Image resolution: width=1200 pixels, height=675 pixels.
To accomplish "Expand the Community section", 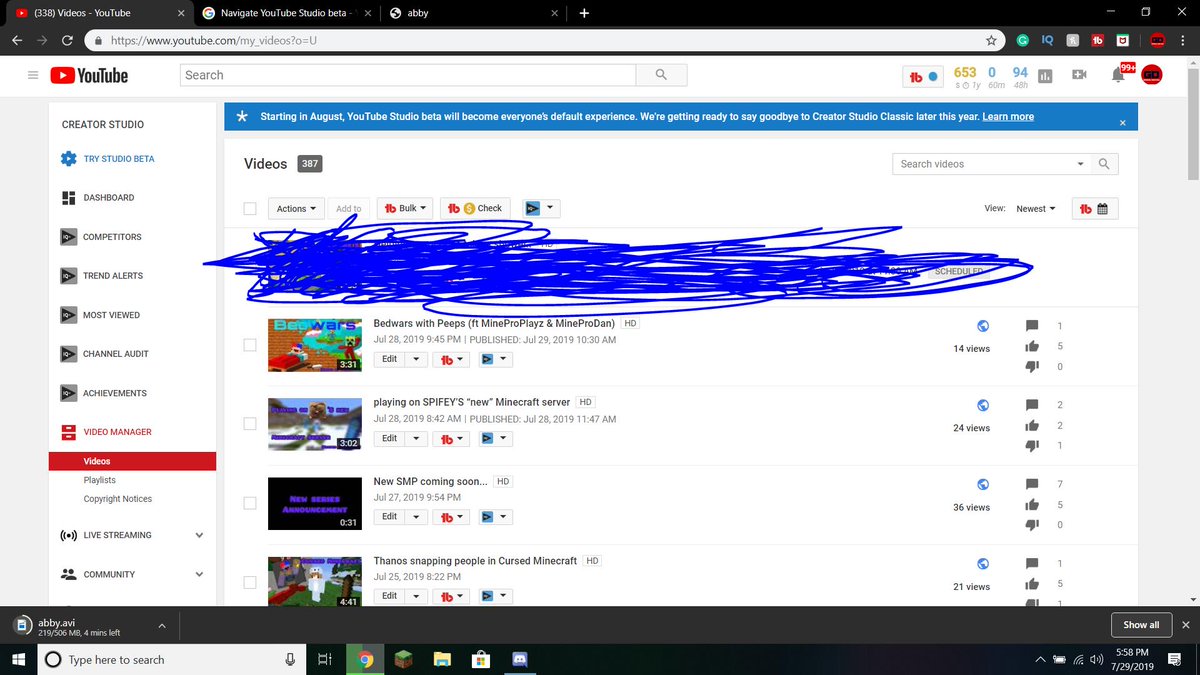I will [x=199, y=574].
